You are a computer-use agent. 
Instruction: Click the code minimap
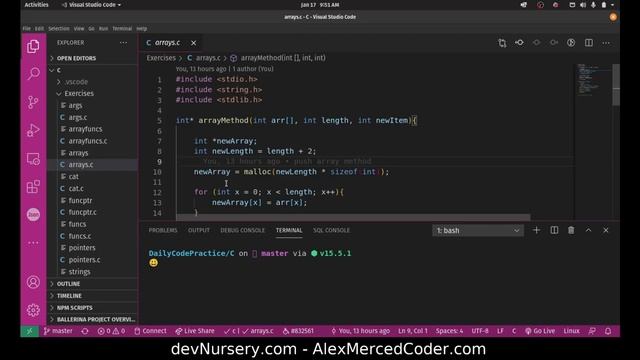[593, 80]
